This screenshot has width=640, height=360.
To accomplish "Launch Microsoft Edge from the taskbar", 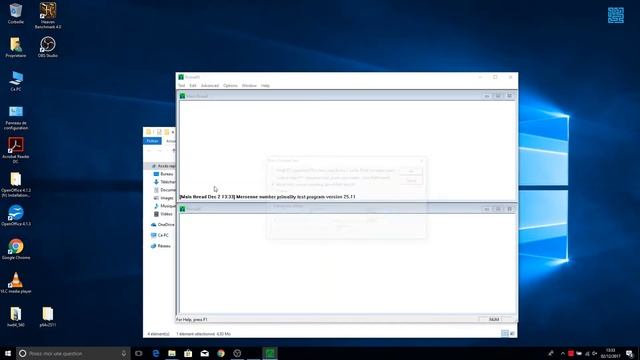I will [x=156, y=353].
